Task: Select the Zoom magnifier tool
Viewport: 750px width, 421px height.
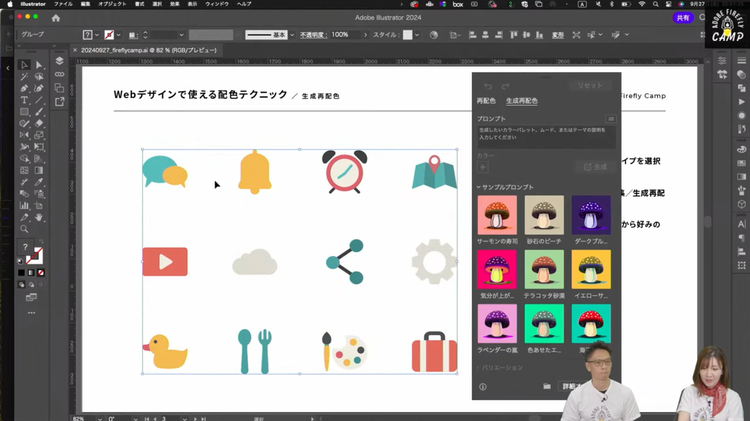Action: click(x=25, y=229)
